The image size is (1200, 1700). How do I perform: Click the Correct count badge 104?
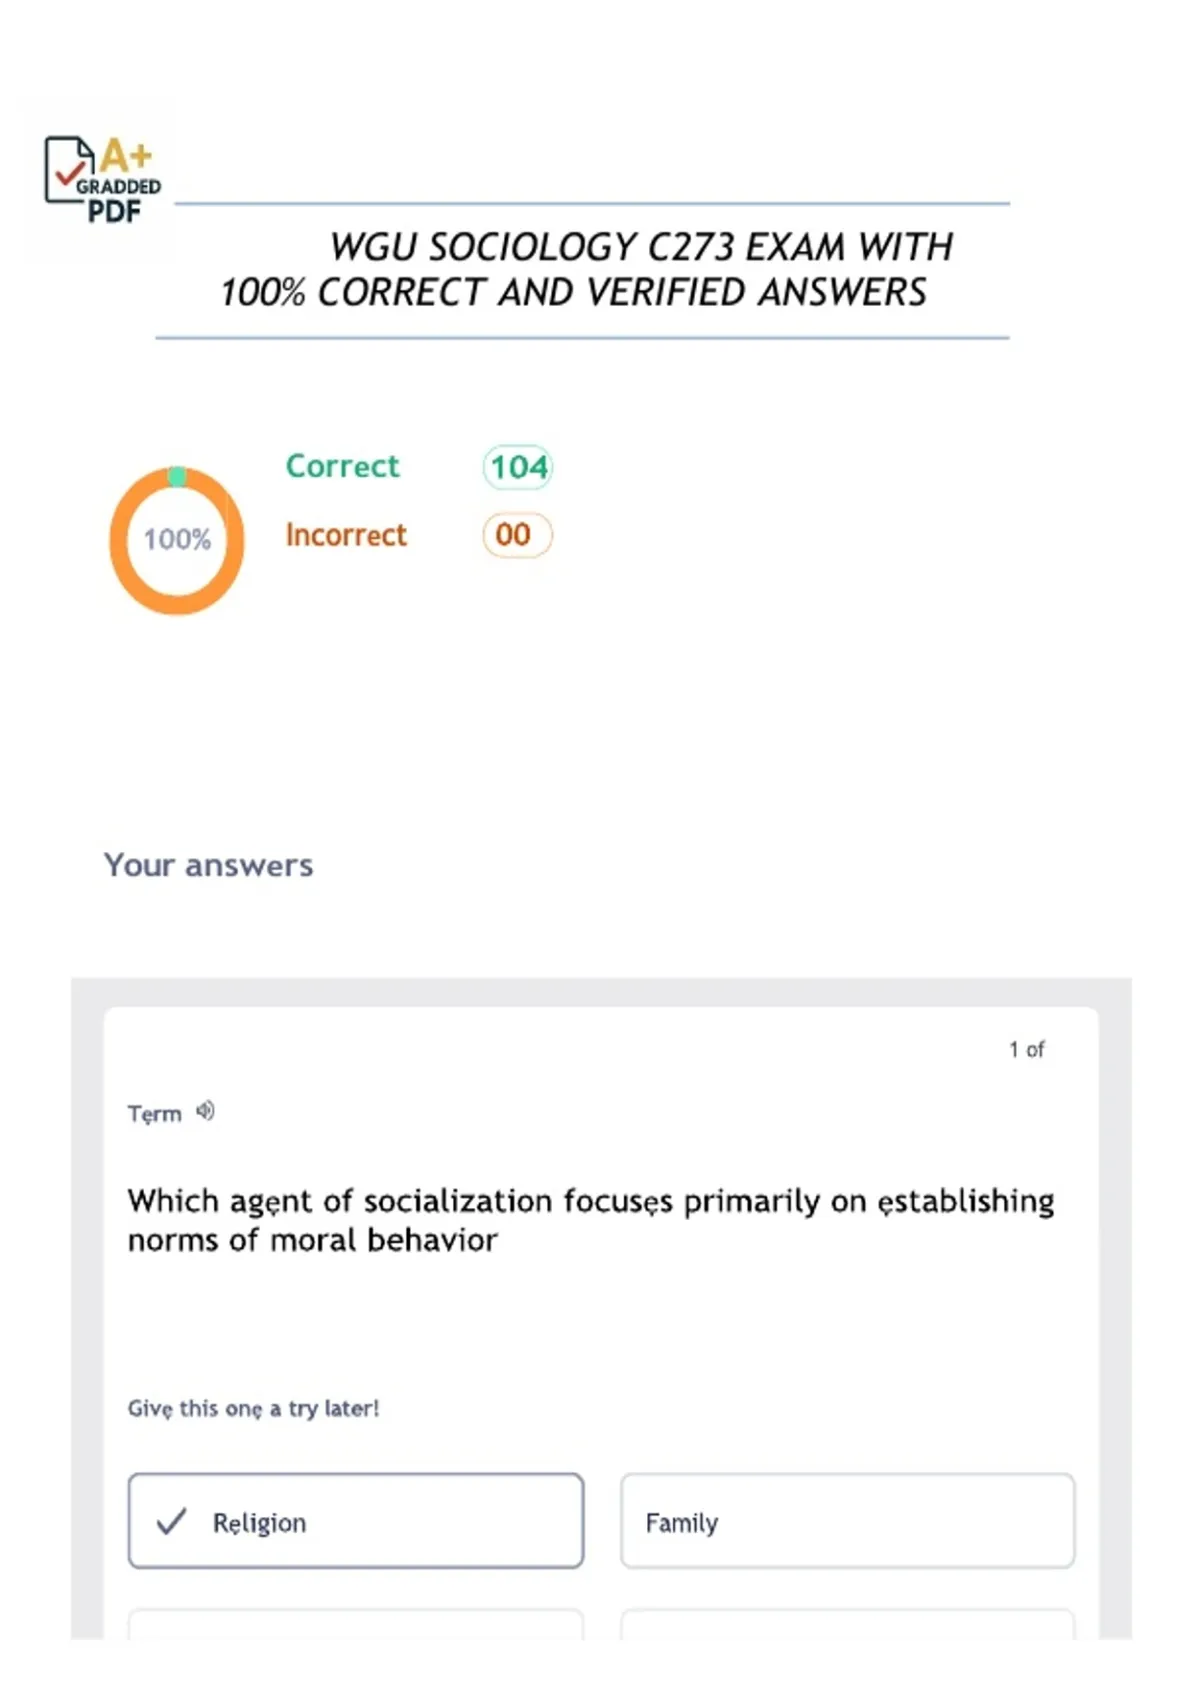(x=518, y=467)
